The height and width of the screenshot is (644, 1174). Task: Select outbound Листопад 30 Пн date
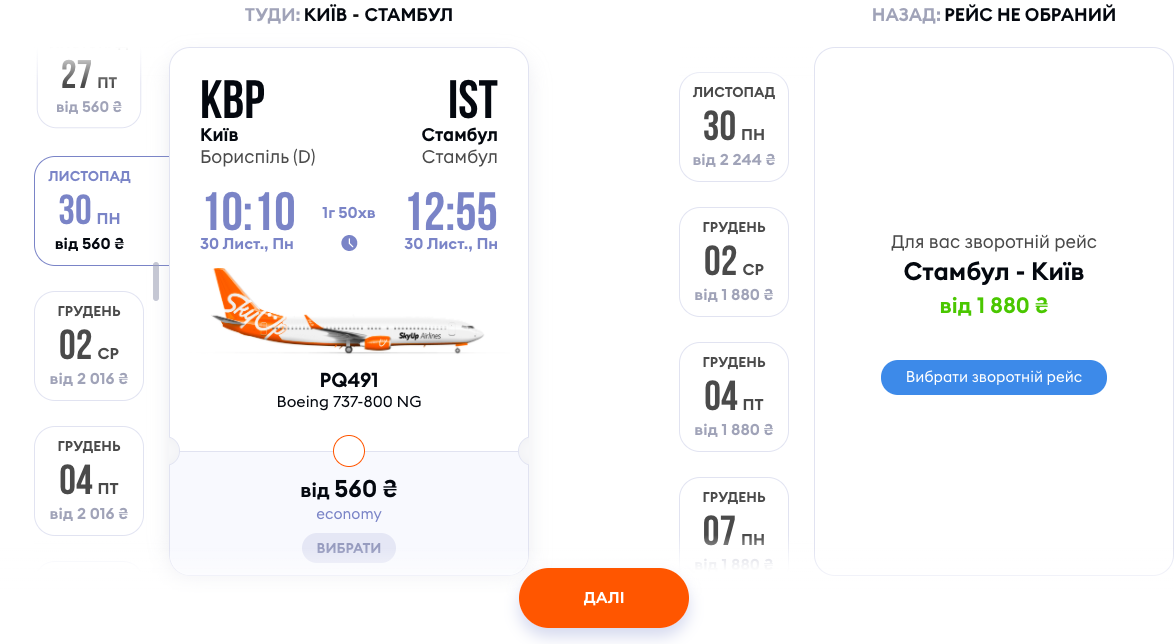coord(102,210)
